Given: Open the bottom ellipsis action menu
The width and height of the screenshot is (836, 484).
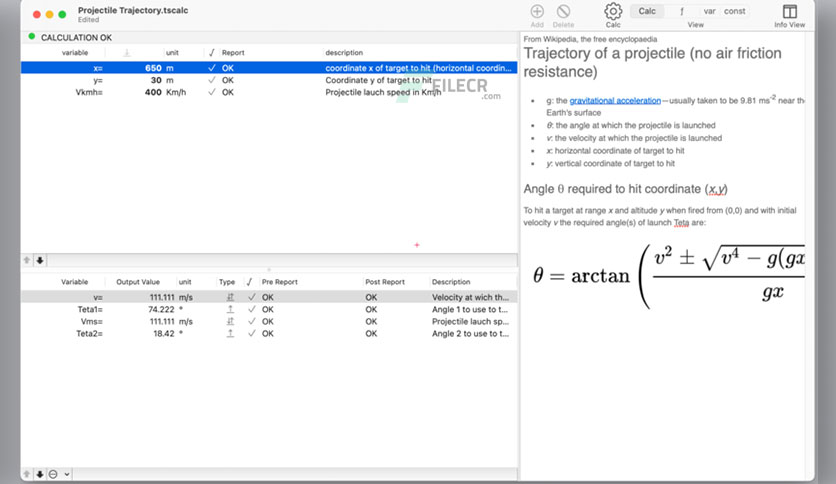Looking at the screenshot, I should (53, 474).
